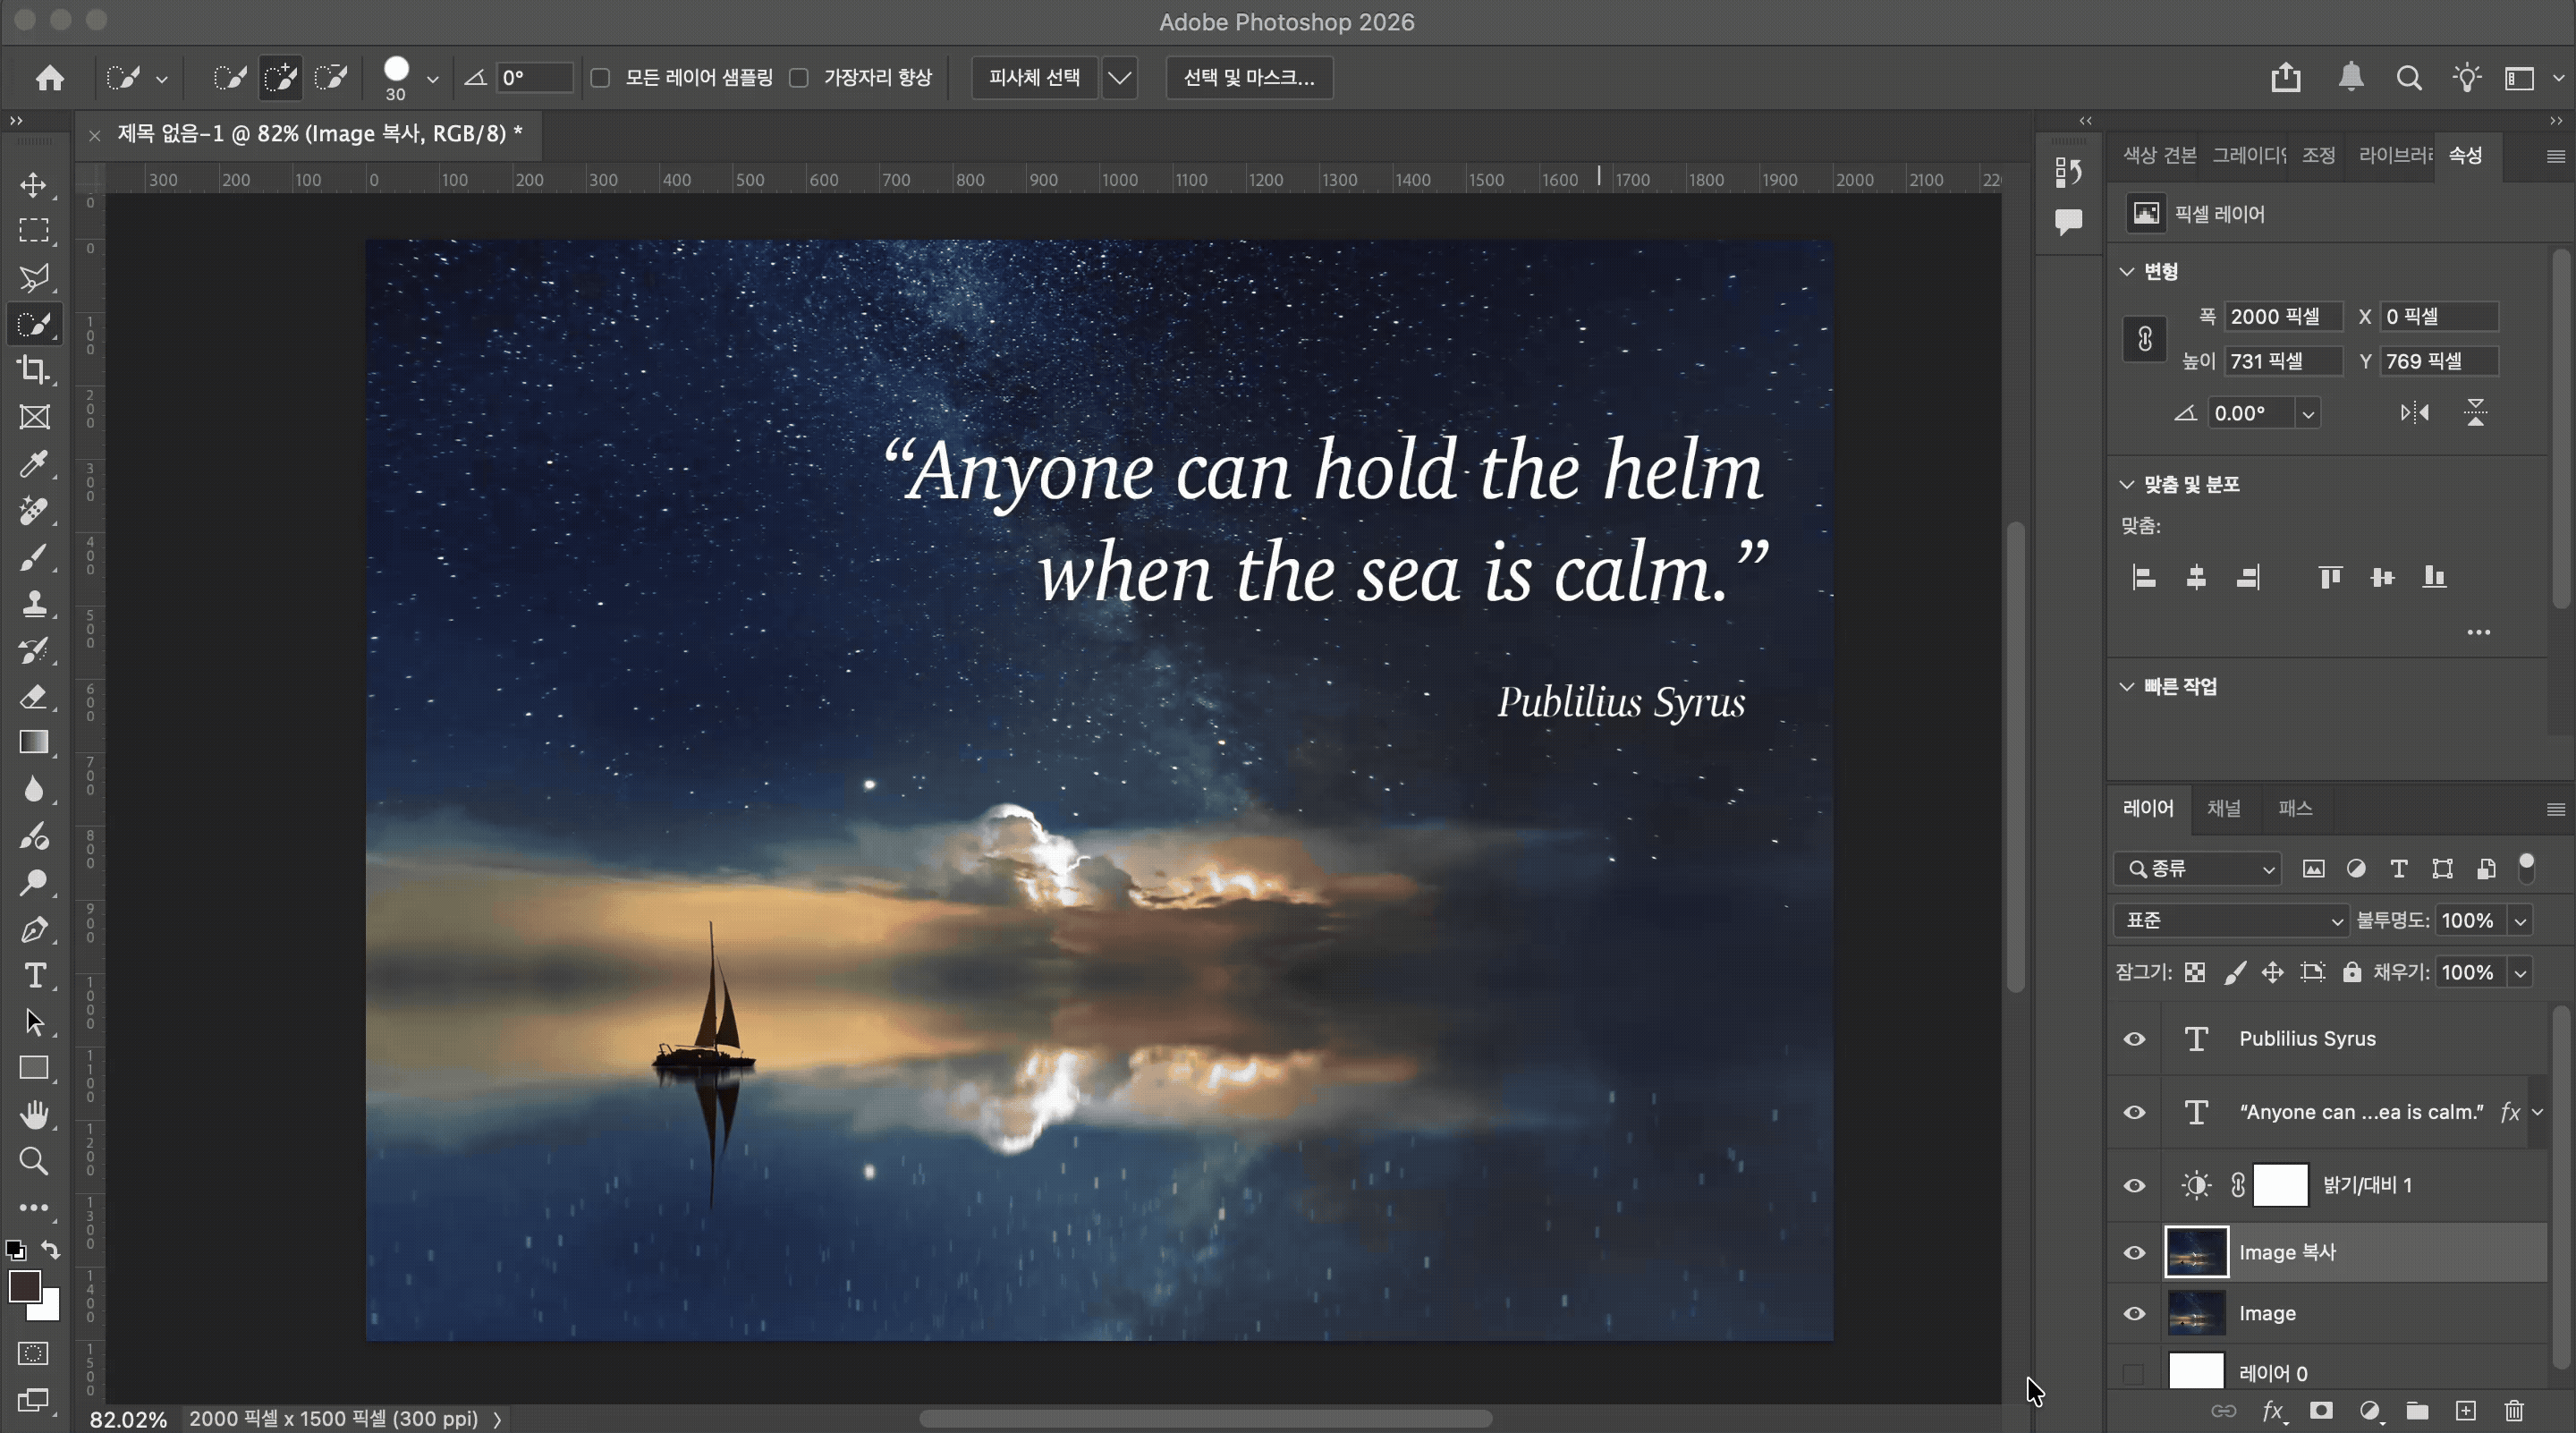The image size is (2576, 1433).
Task: Select the Frame tool
Action: [34, 417]
